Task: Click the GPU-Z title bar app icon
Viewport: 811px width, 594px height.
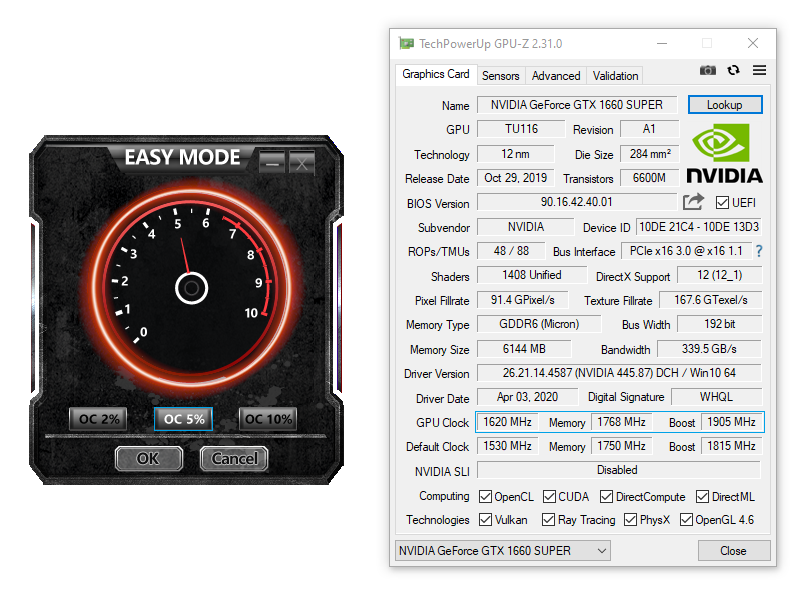Action: coord(407,43)
